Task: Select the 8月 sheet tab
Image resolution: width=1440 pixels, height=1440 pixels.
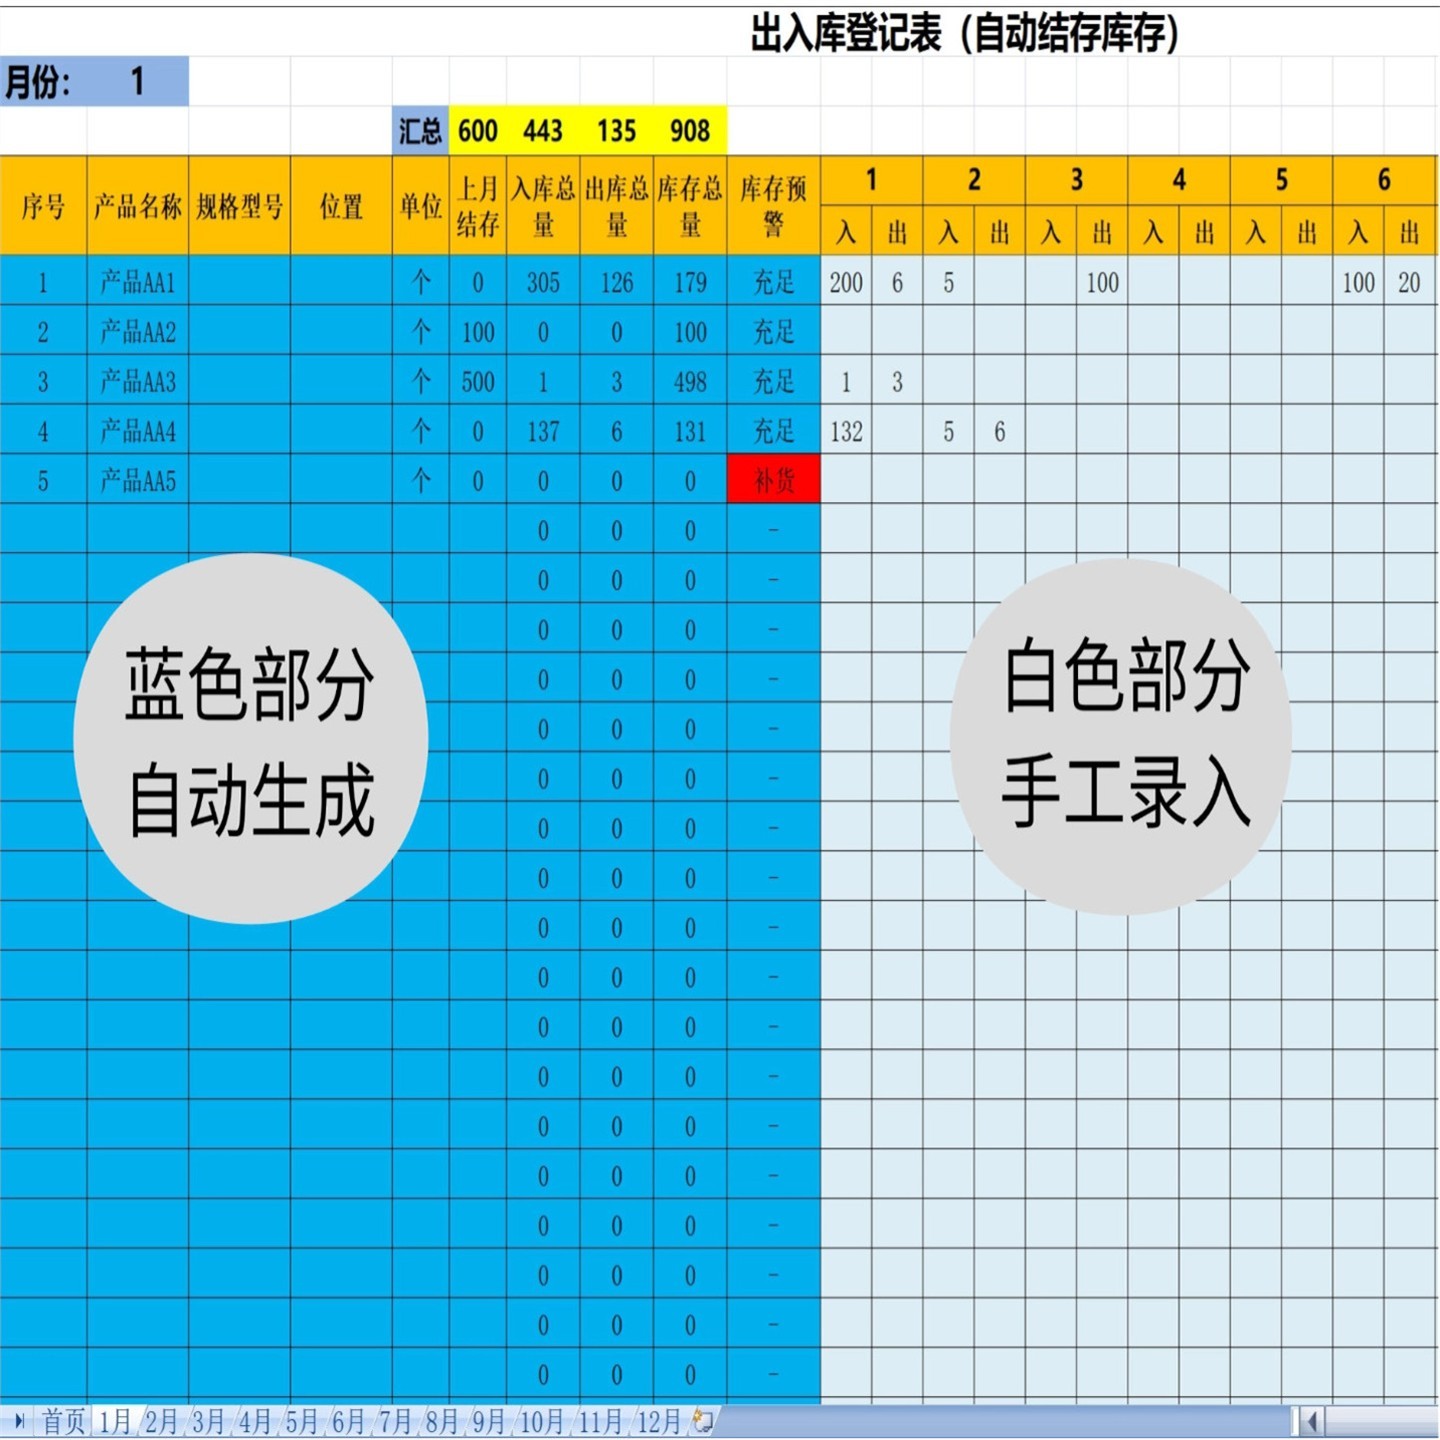Action: point(441,1421)
